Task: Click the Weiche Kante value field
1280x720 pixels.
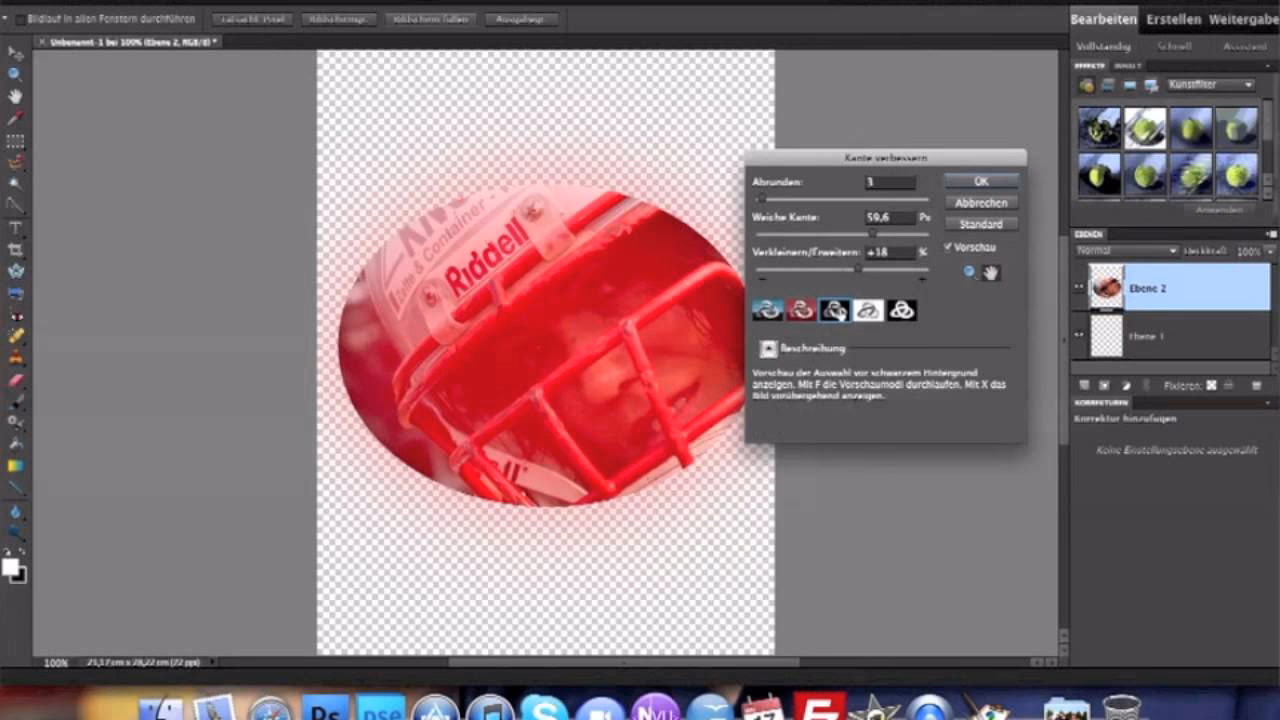Action: pyautogui.click(x=890, y=217)
